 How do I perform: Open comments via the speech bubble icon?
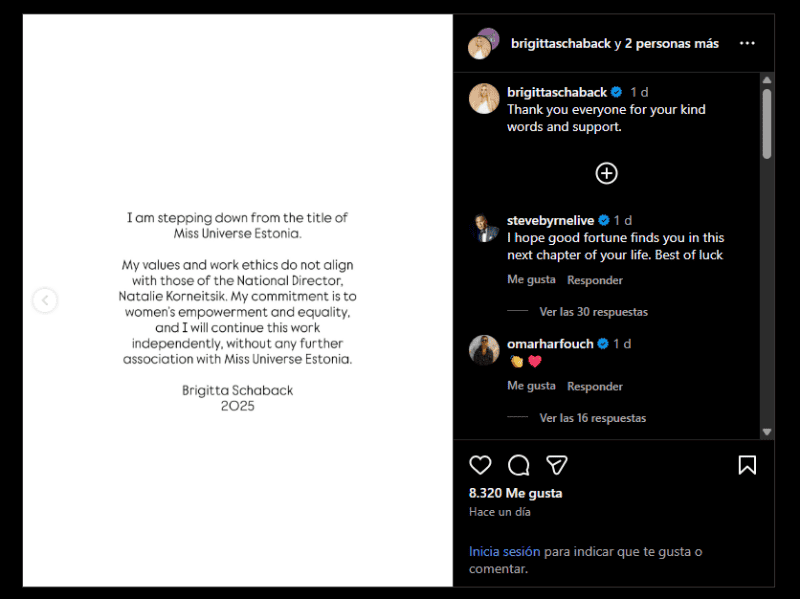click(519, 465)
